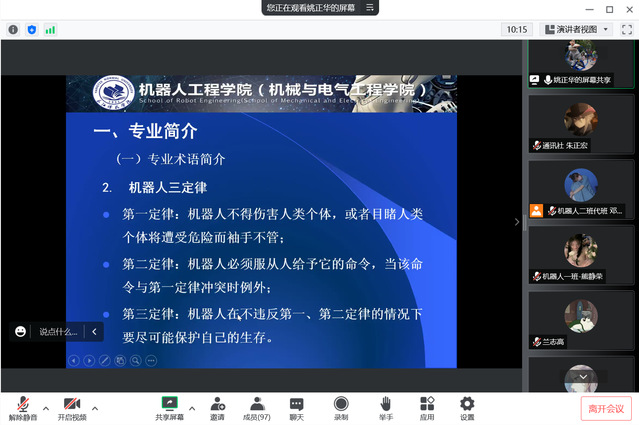639x425 pixels.
Task: Click the 离开会议 leave meeting button
Action: (606, 408)
